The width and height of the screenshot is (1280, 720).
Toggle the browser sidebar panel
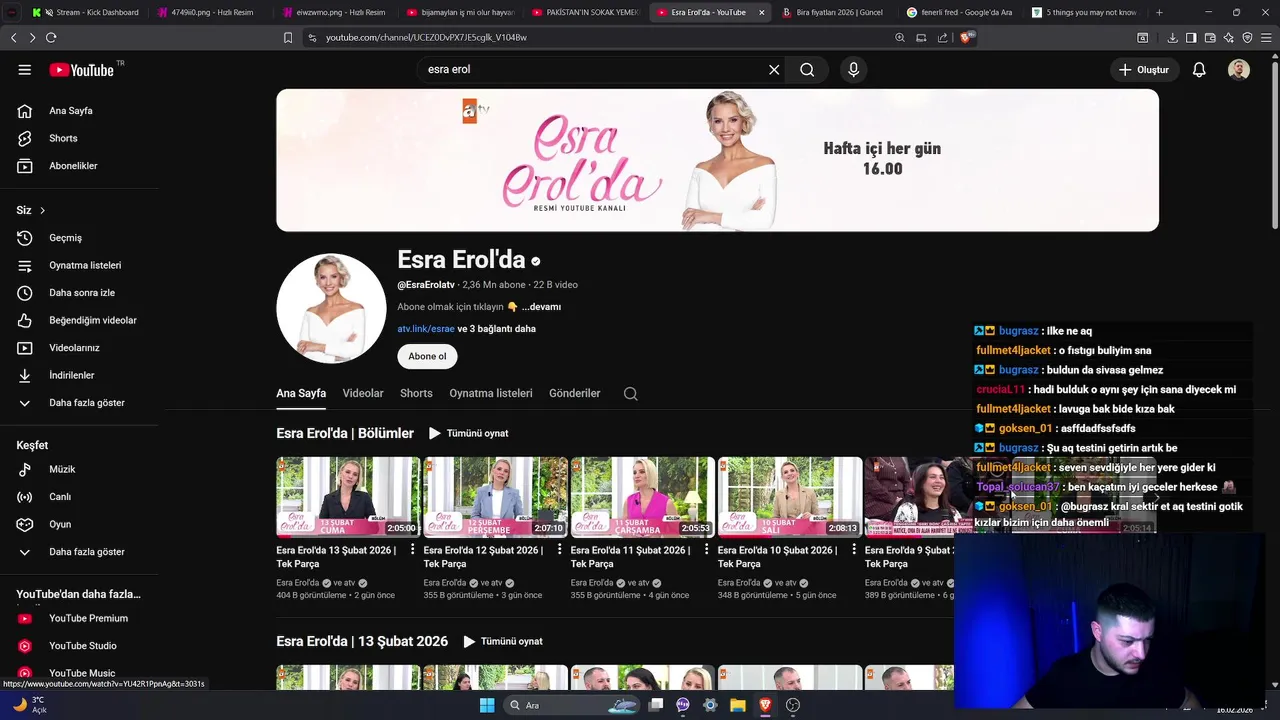[1191, 38]
